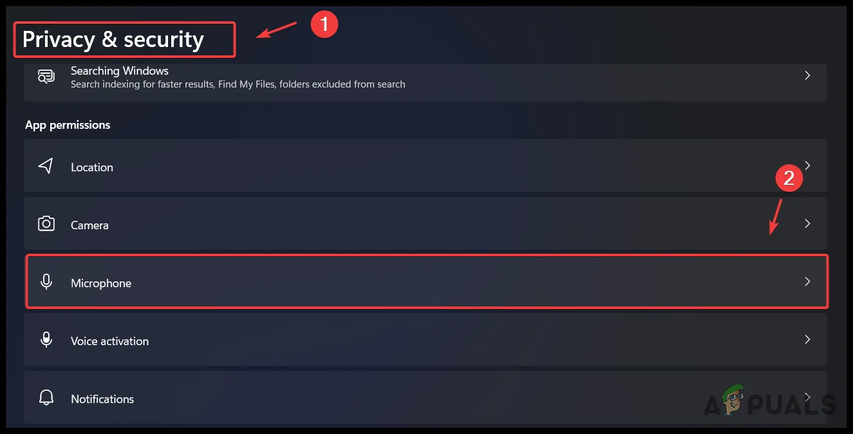This screenshot has width=853, height=434.
Task: Open the Location permissions entry
Action: click(x=425, y=165)
